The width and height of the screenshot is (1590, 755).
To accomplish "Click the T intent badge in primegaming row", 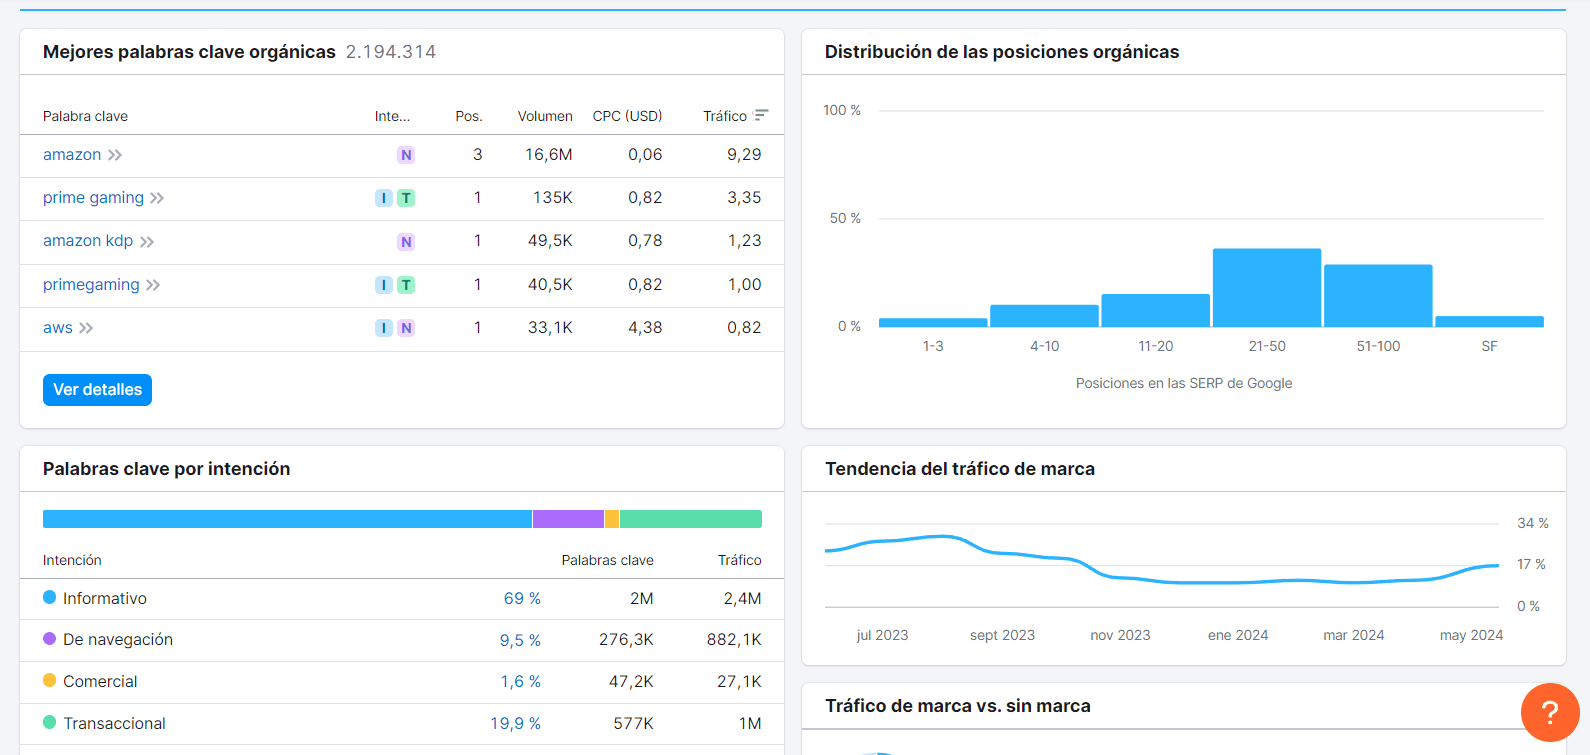I will pyautogui.click(x=406, y=285).
